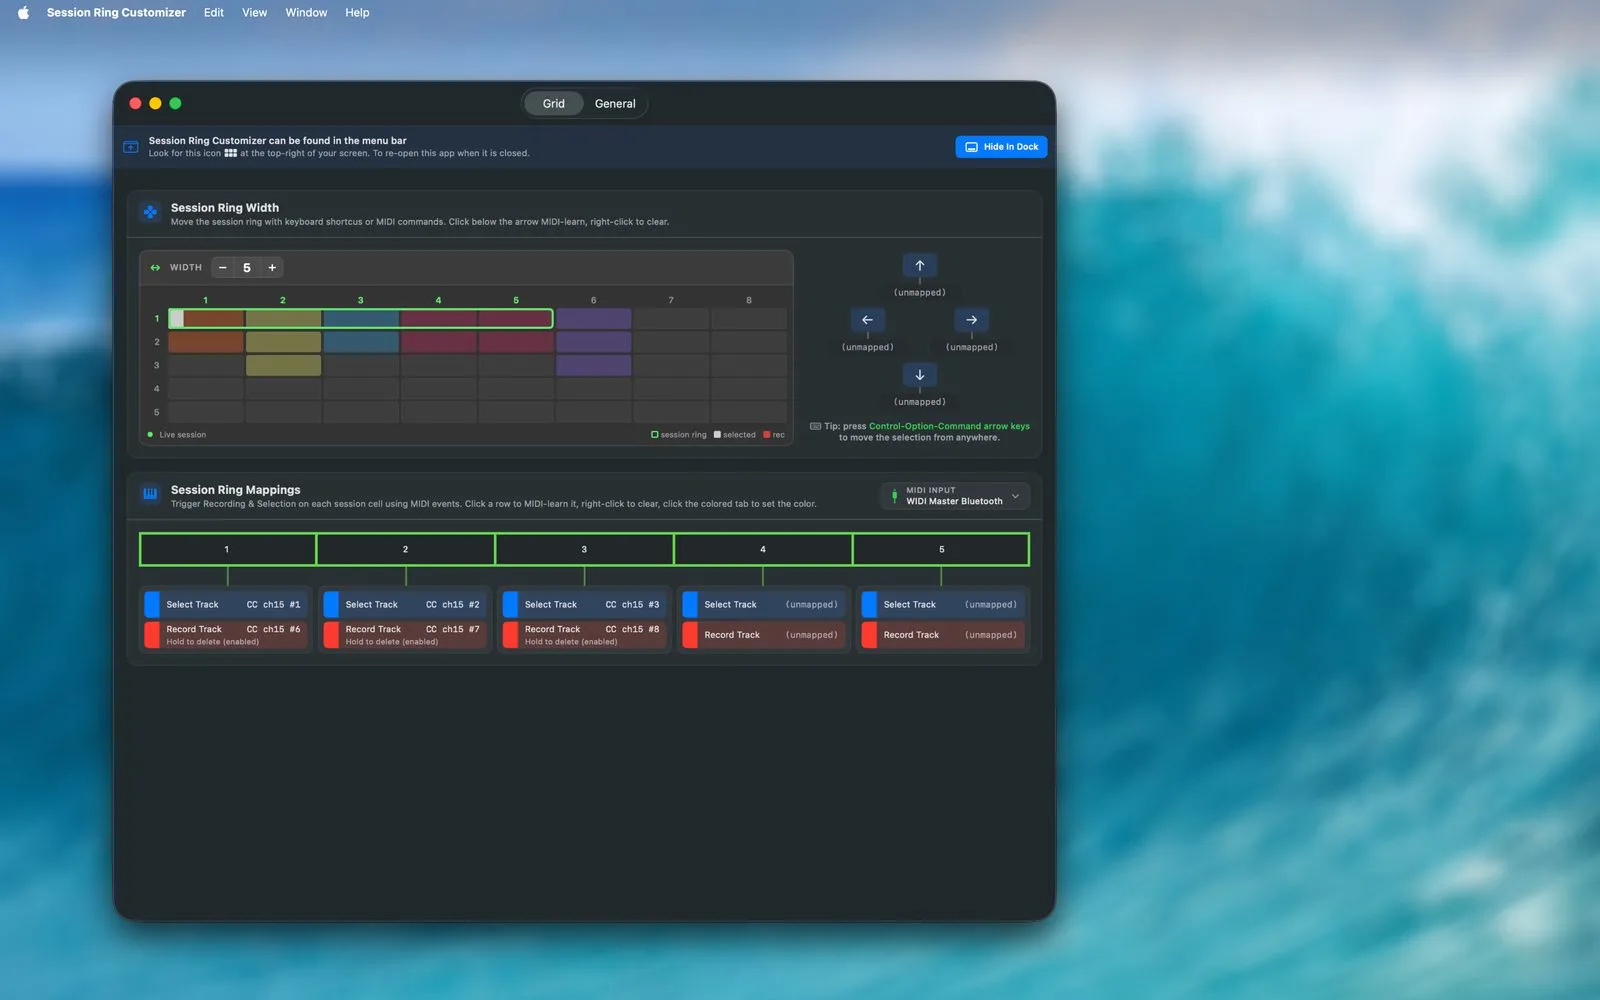Open the Help menu
1600x1000 pixels.
(357, 13)
